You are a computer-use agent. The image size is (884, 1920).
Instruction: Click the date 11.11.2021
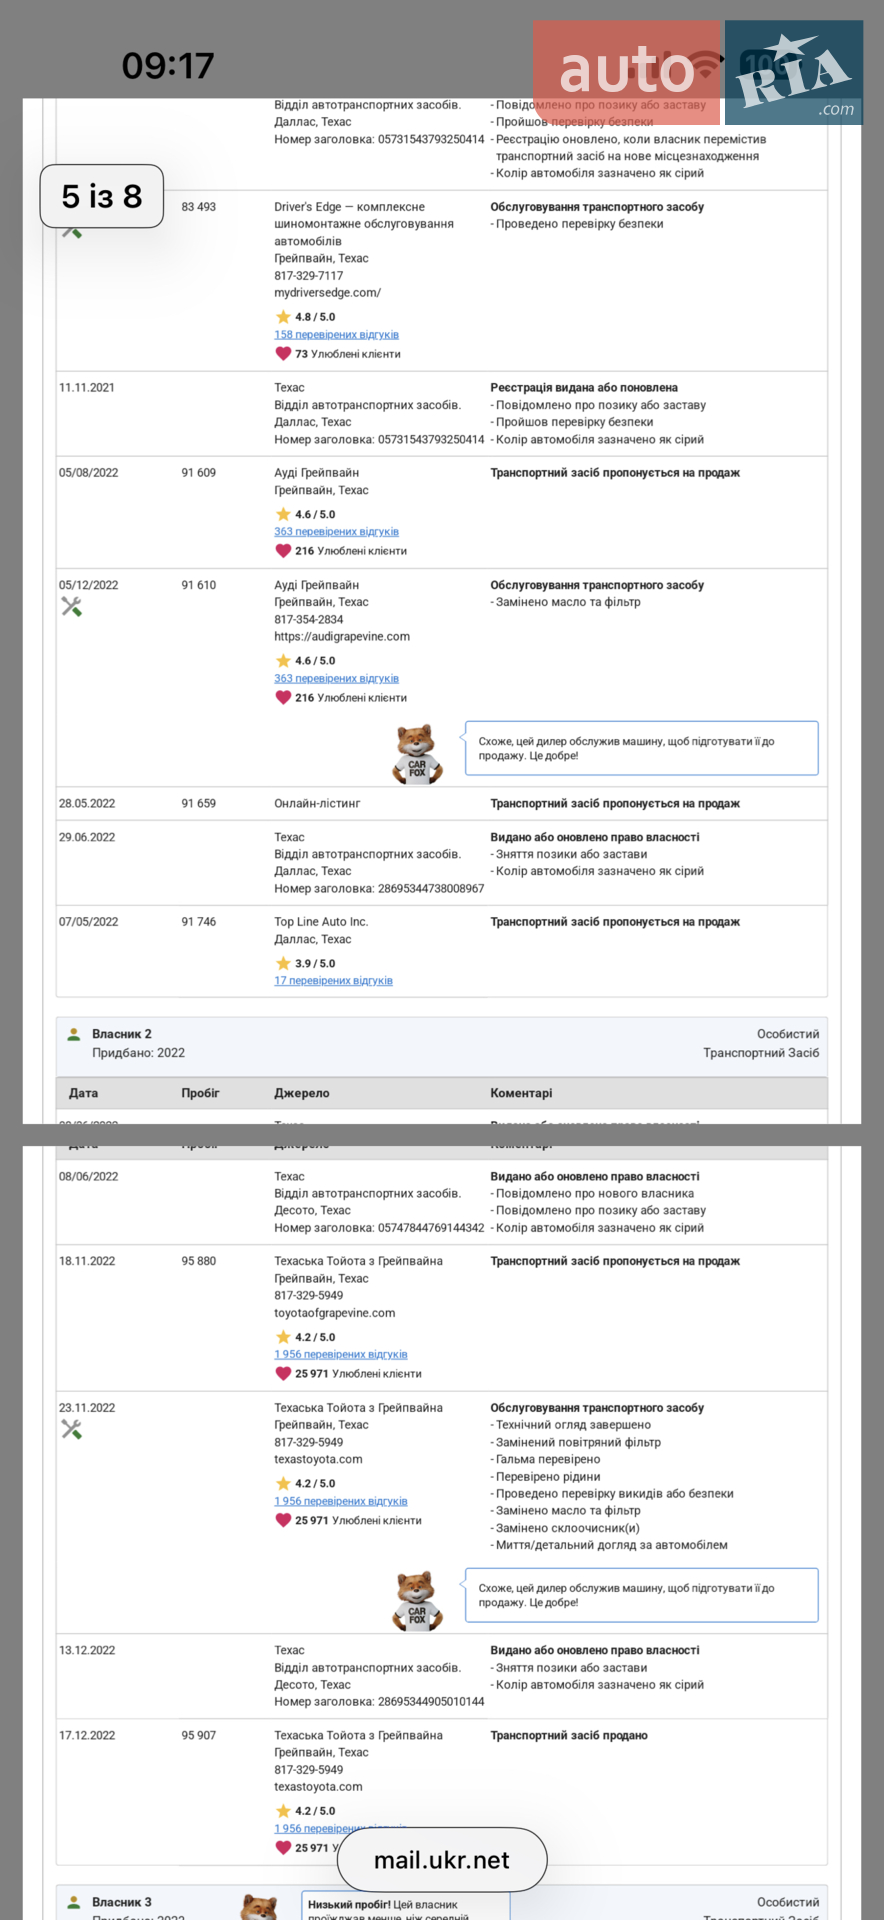(86, 387)
